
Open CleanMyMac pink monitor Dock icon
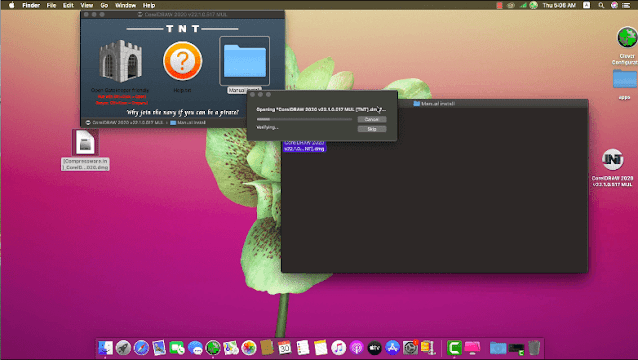472,348
